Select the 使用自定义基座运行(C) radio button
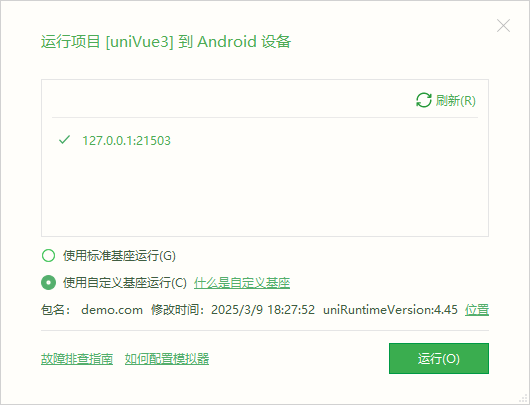This screenshot has height=405, width=530. (x=48, y=283)
